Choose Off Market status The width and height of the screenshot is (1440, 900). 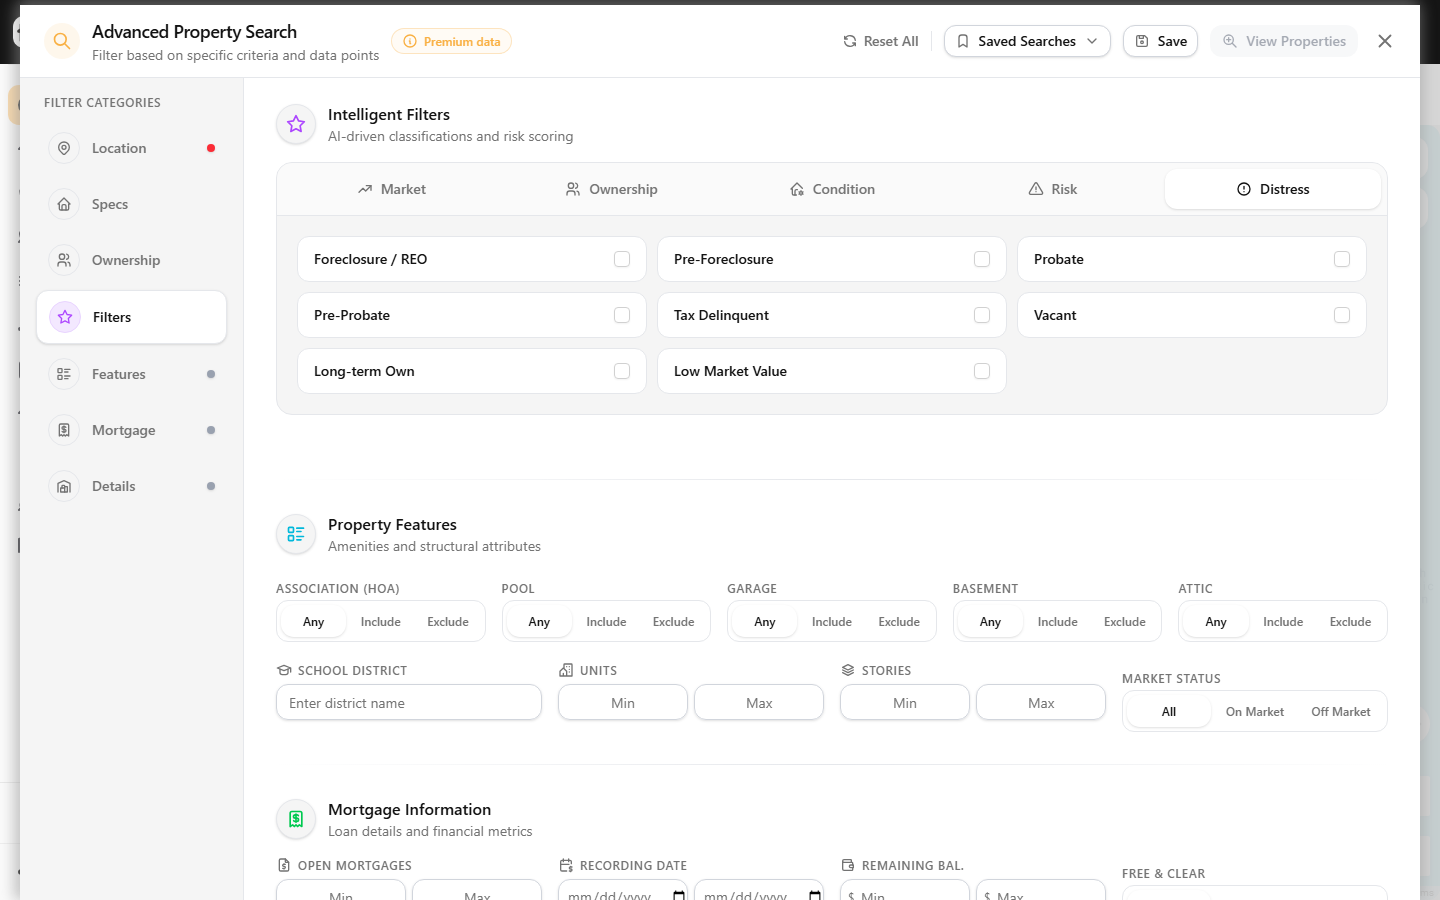pos(1341,712)
